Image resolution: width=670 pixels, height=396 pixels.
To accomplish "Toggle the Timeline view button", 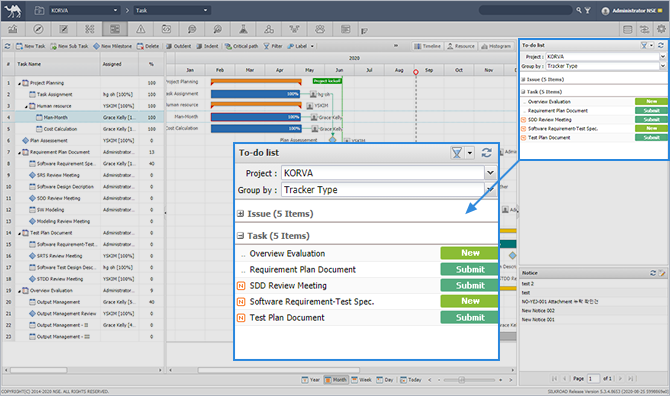I will pos(427,46).
